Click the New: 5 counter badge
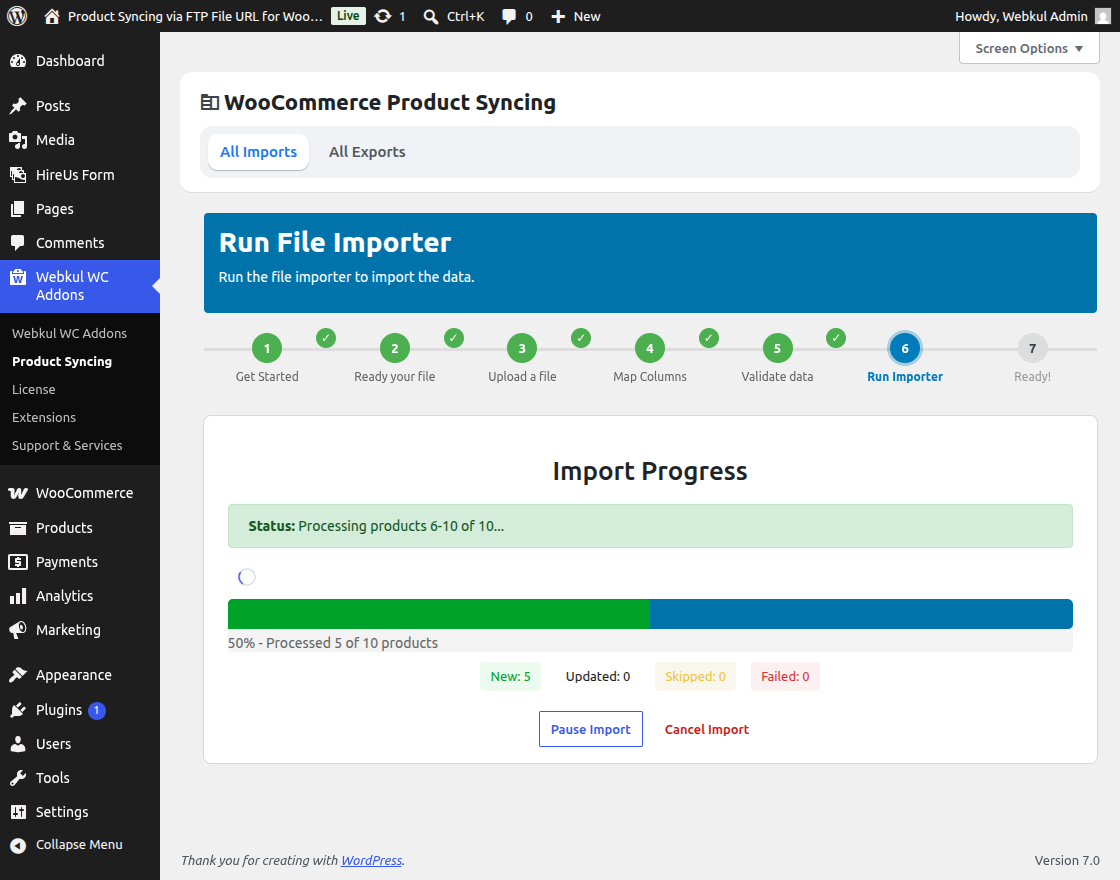The width and height of the screenshot is (1120, 880). click(x=511, y=676)
